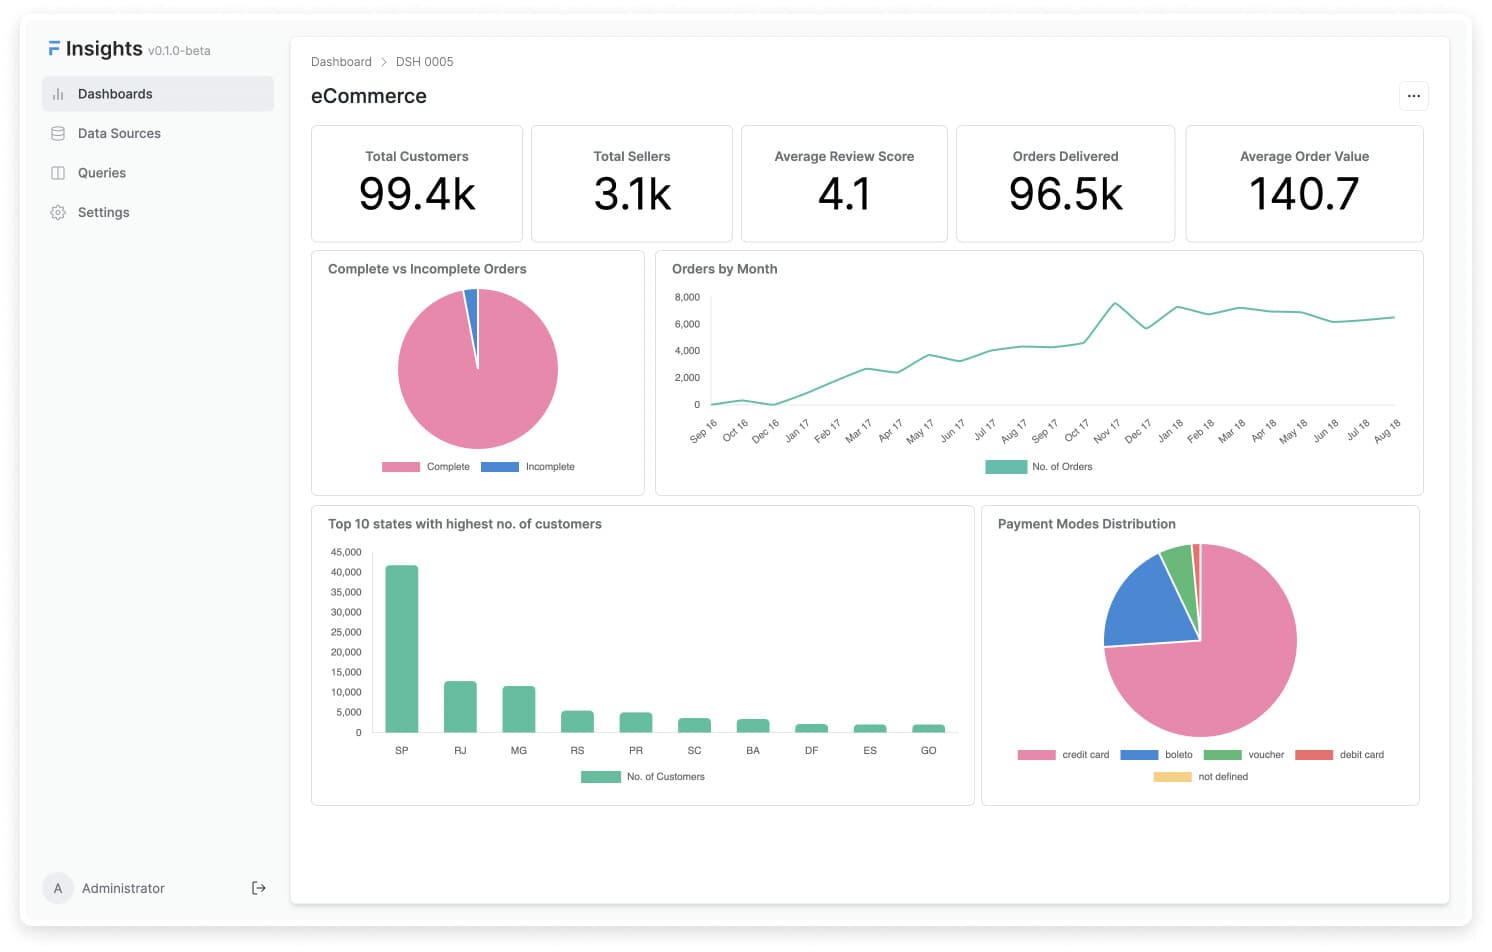Screen dimensions: 1492x952
Task: Click the Orders Delivered 96.5k card
Action: (x=1065, y=183)
